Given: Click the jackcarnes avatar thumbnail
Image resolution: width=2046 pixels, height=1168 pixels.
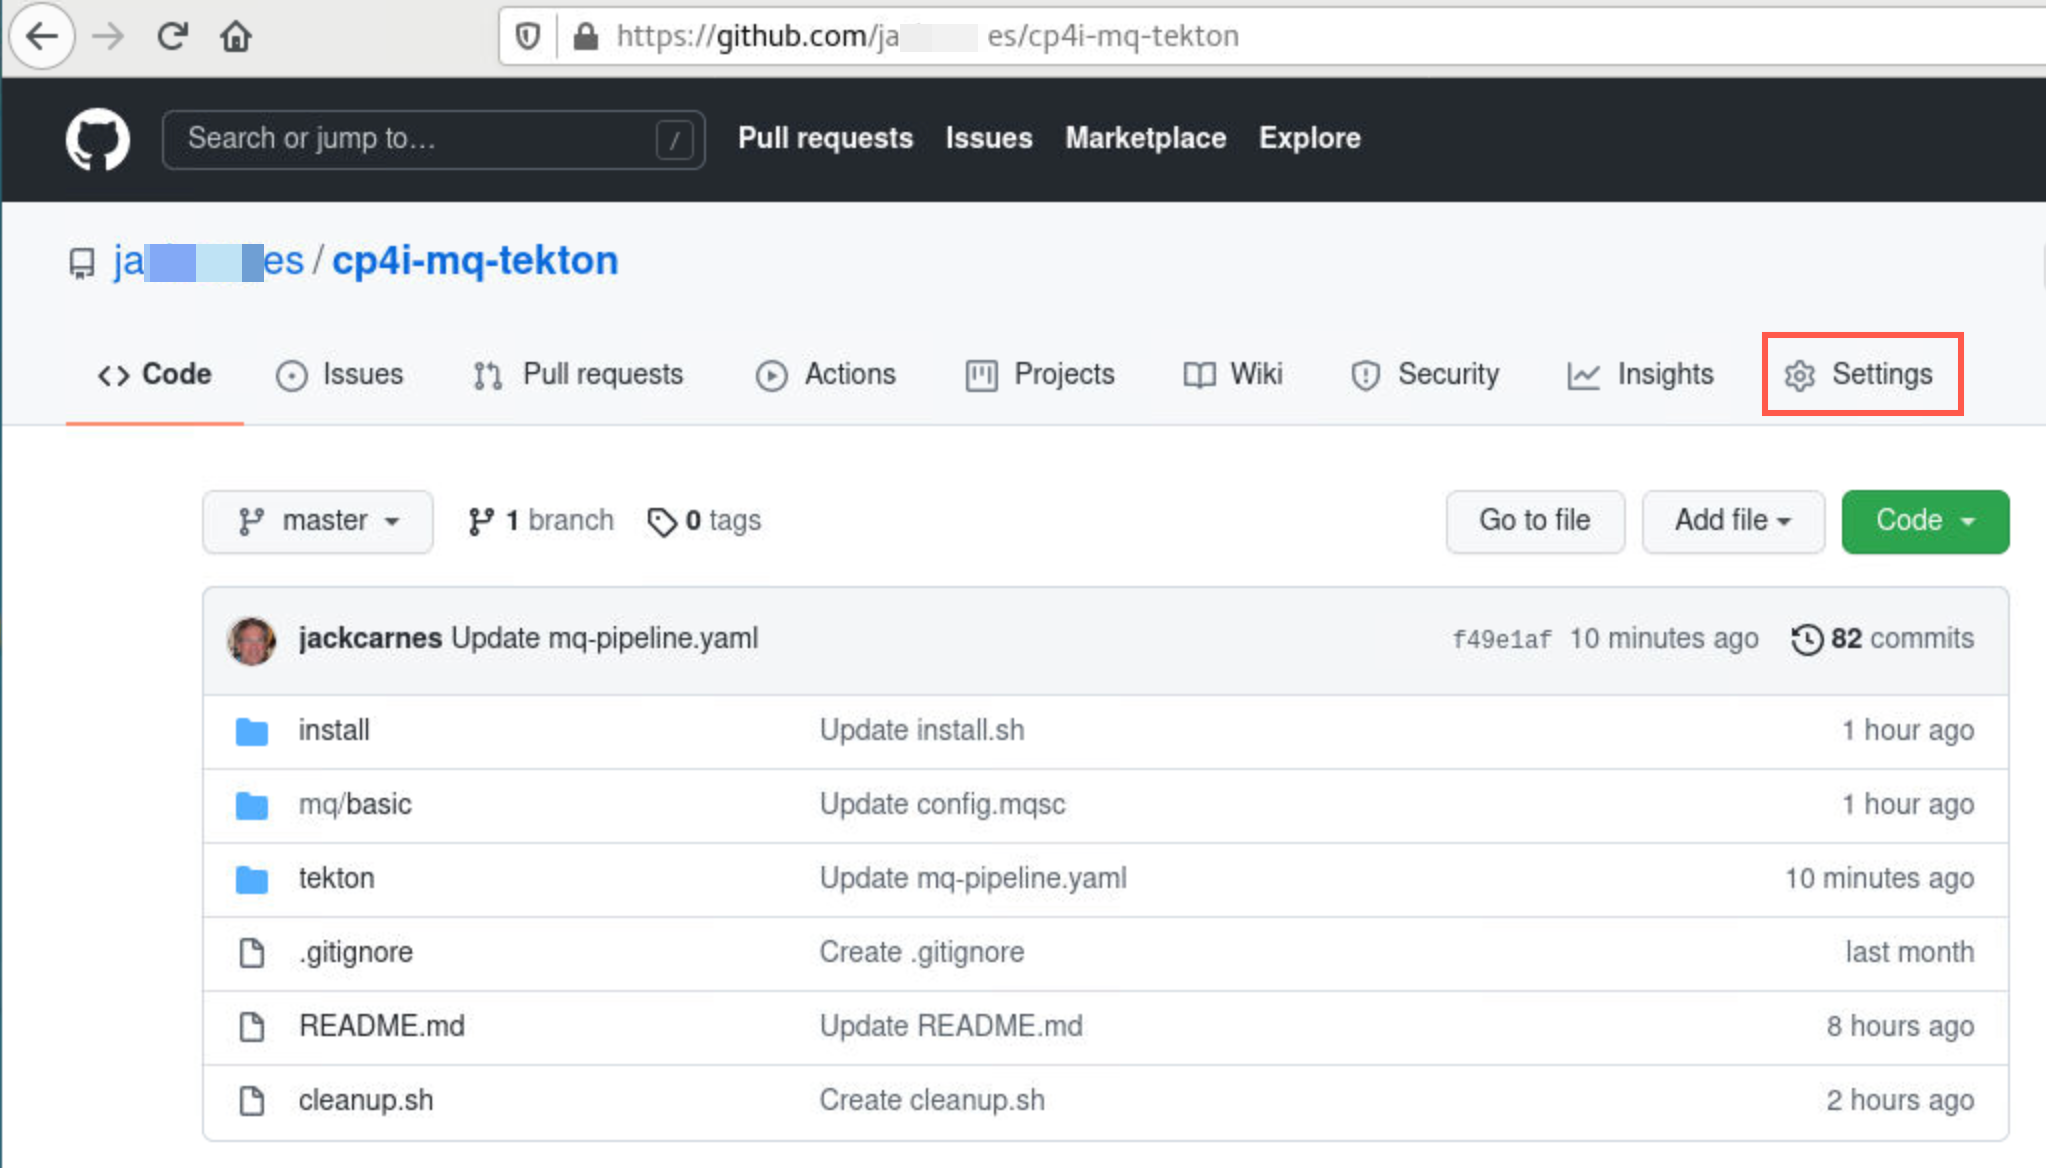Looking at the screenshot, I should click(x=251, y=640).
